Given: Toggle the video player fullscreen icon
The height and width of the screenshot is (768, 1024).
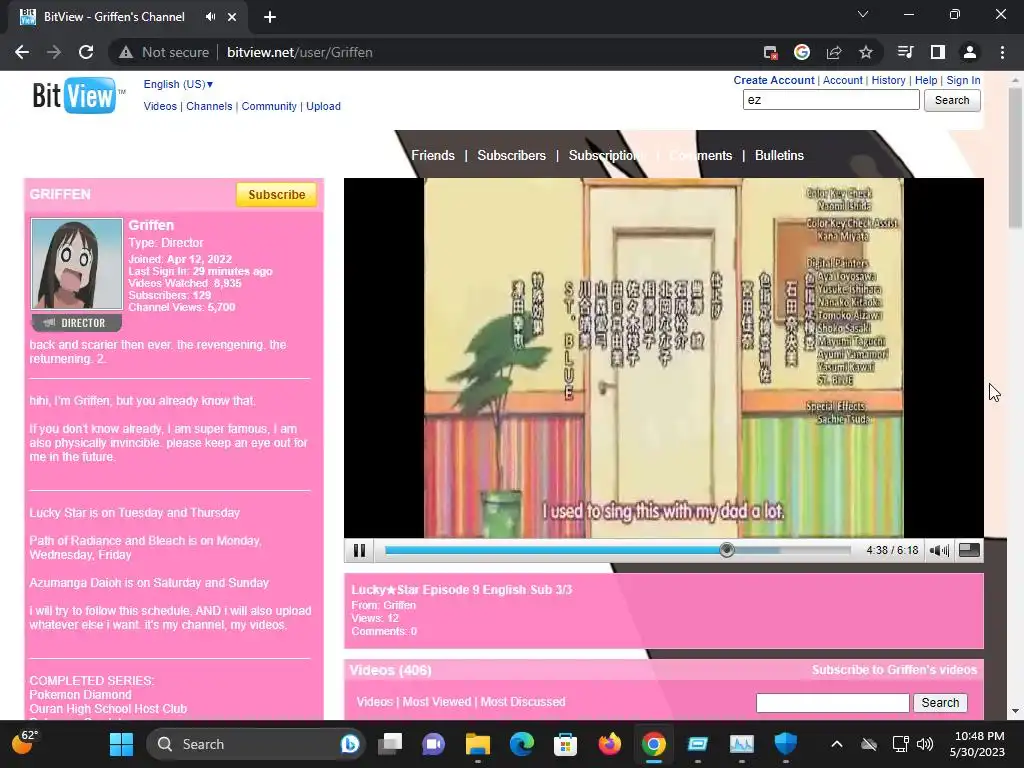Looking at the screenshot, I should (968, 551).
